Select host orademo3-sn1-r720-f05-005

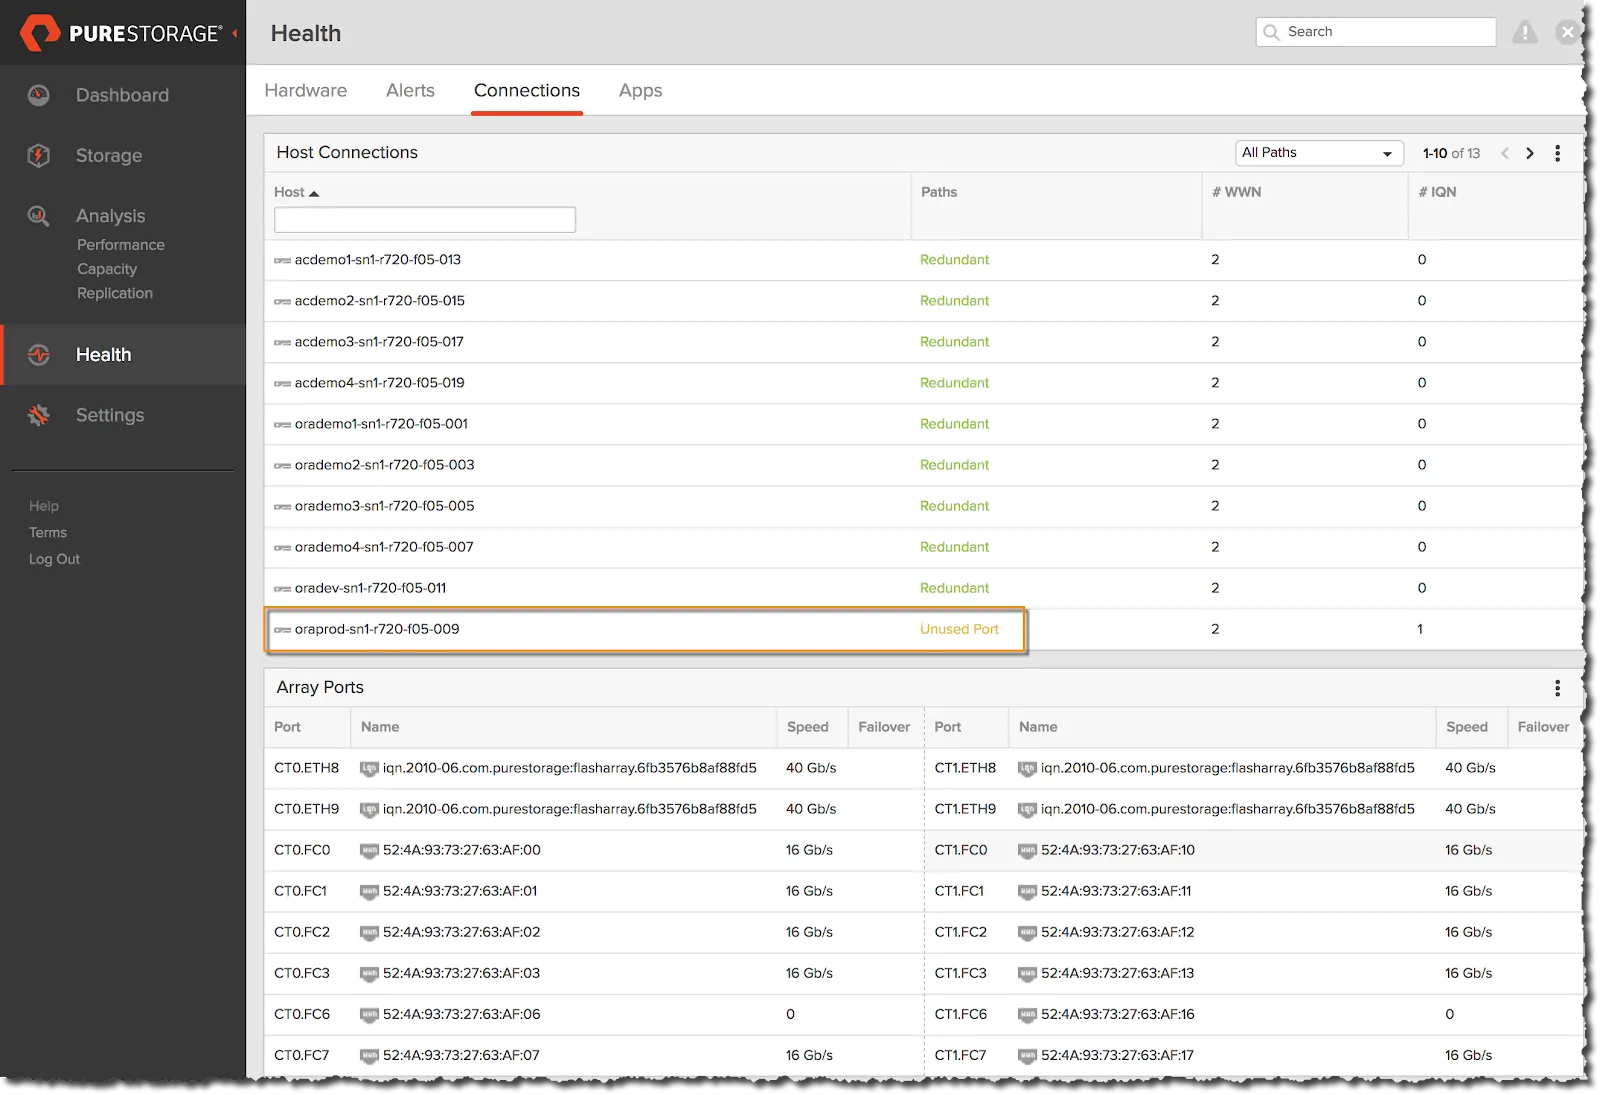[x=385, y=506]
